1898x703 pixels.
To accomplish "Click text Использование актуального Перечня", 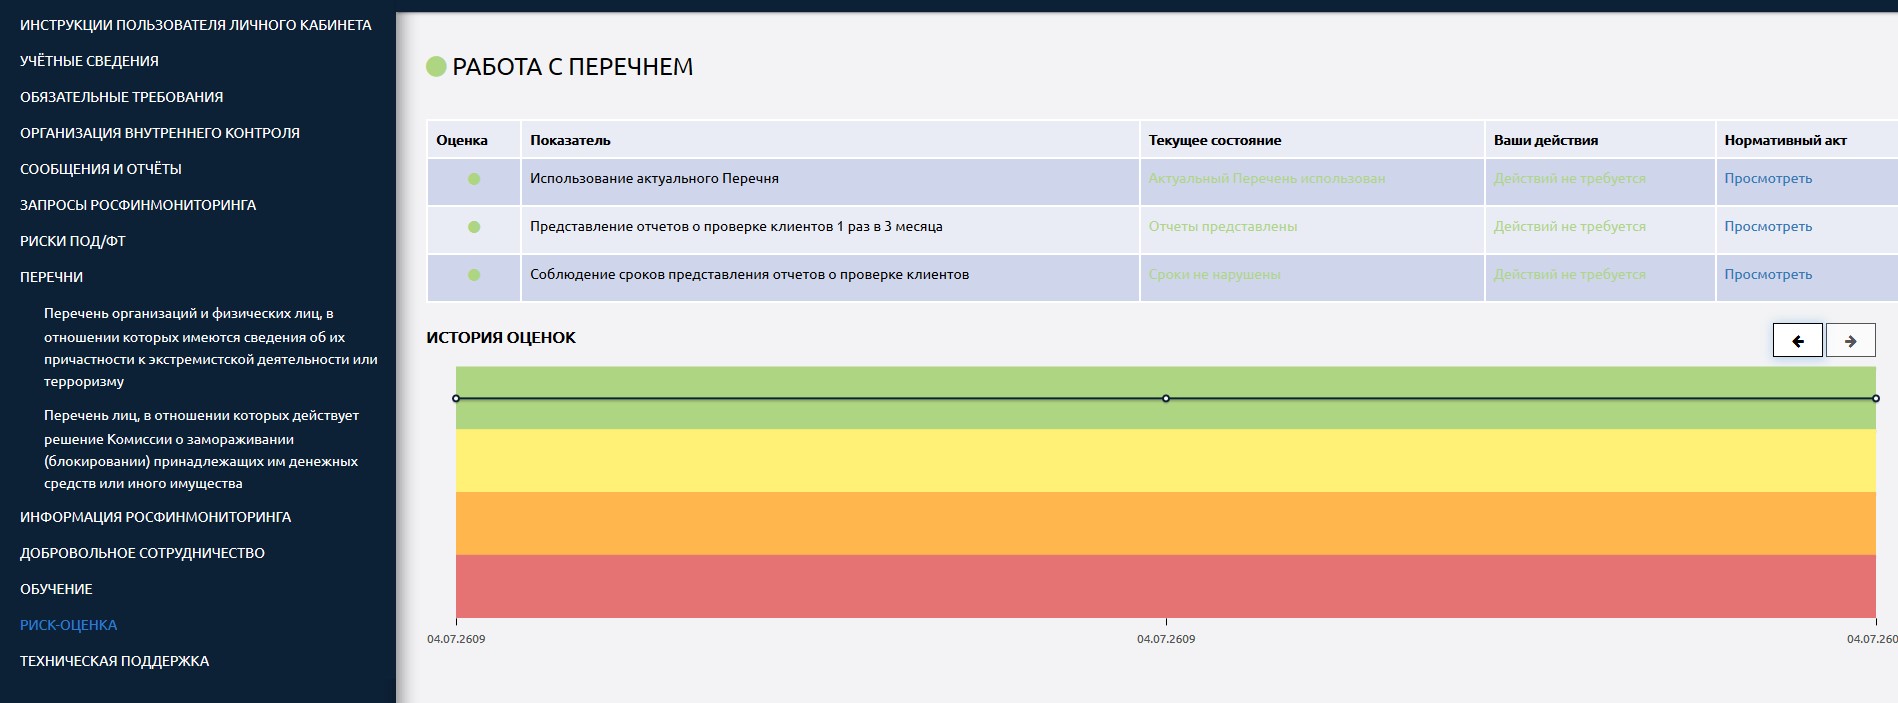I will (654, 179).
